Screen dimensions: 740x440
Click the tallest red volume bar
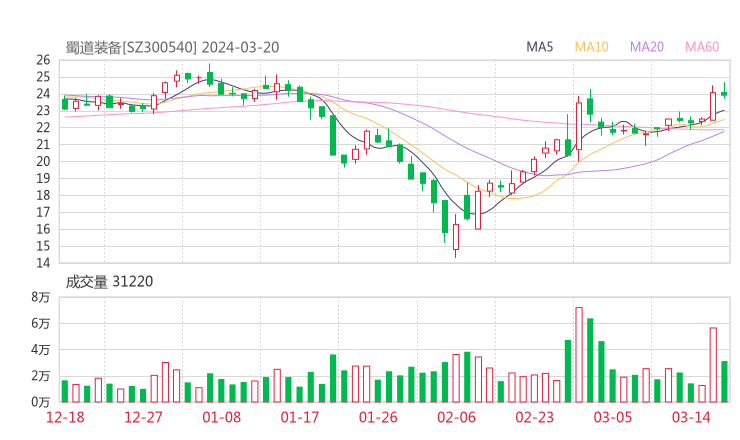point(579,355)
